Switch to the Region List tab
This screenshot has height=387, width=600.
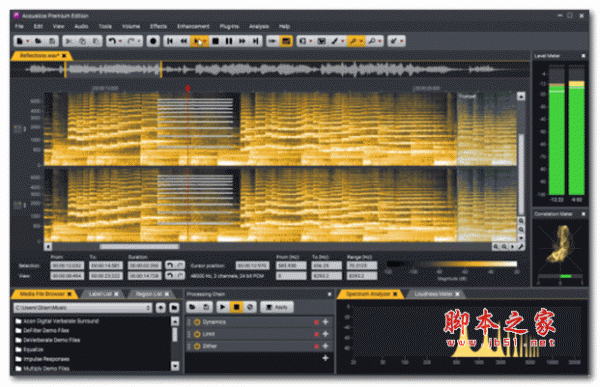[150, 294]
